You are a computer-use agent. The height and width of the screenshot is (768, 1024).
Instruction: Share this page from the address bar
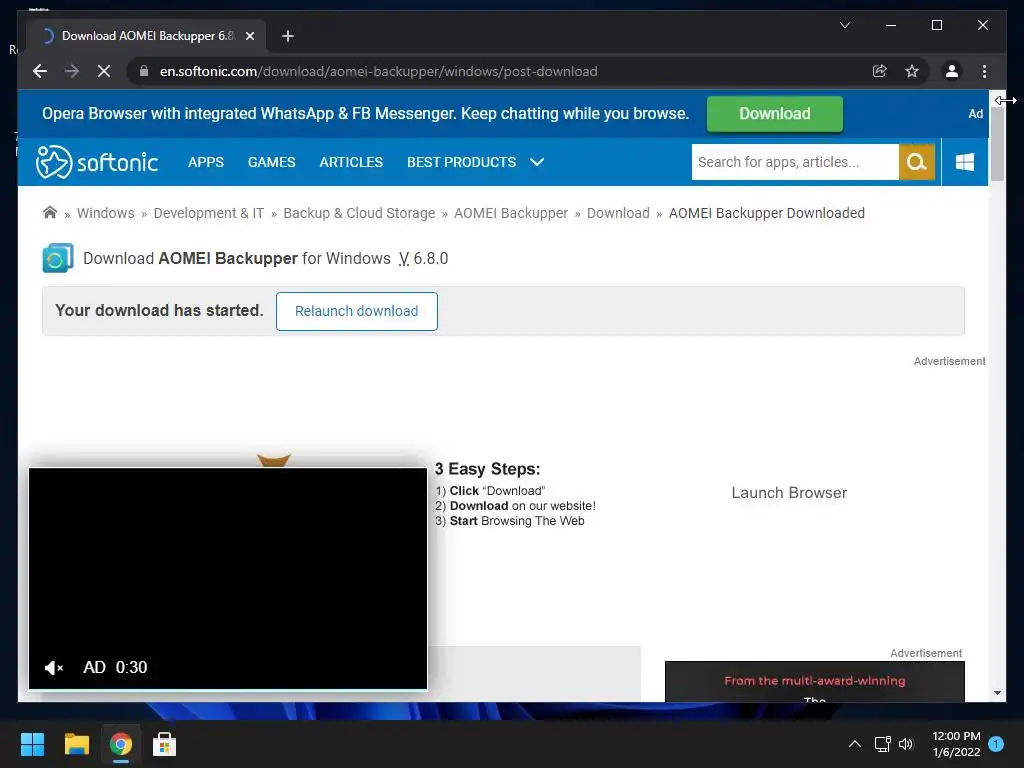(880, 71)
